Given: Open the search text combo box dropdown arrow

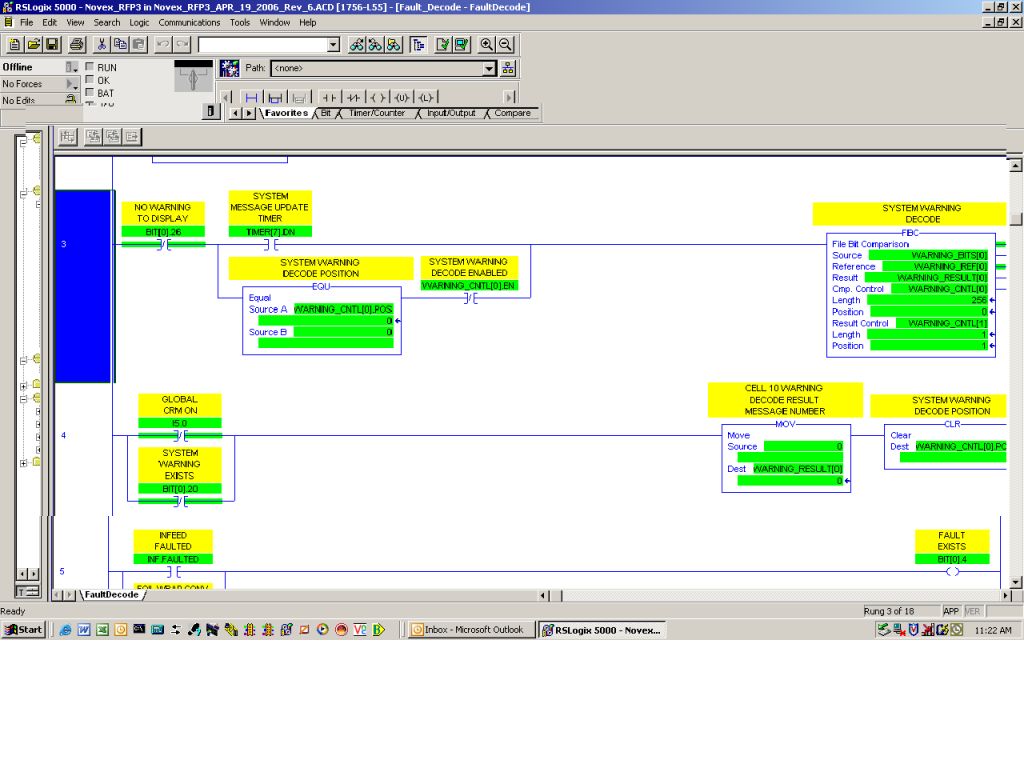Looking at the screenshot, I should tap(334, 44).
